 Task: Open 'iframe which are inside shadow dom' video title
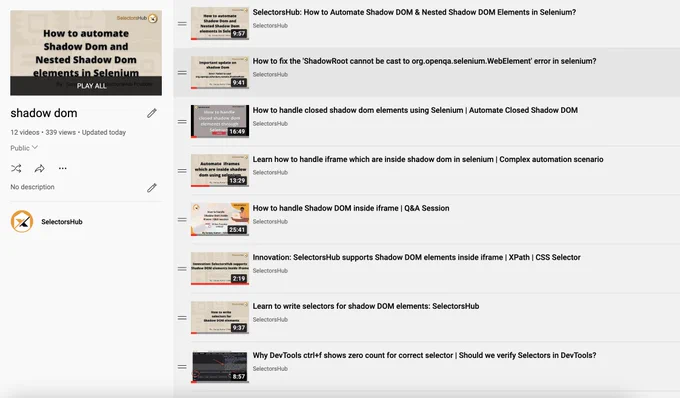pyautogui.click(x=428, y=159)
